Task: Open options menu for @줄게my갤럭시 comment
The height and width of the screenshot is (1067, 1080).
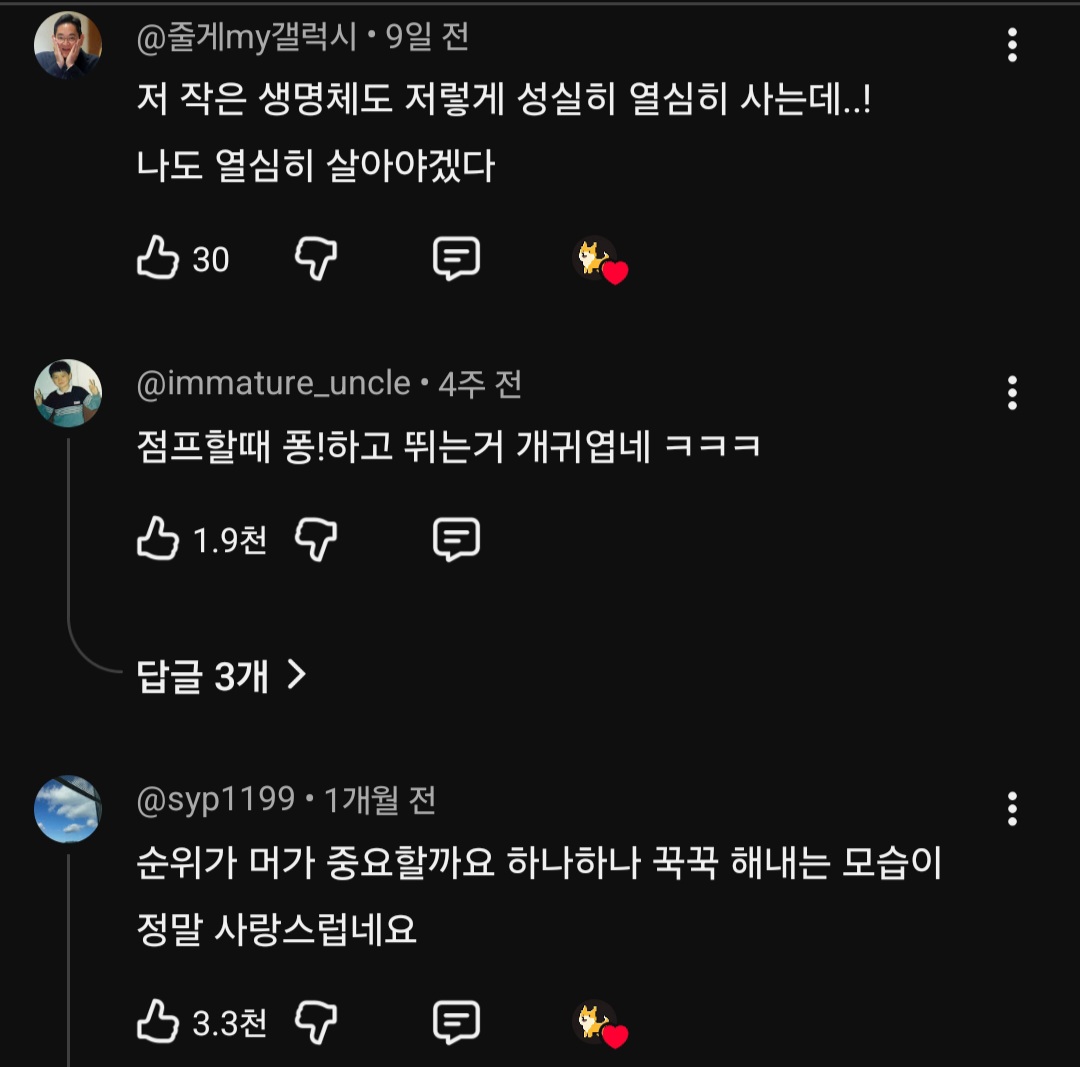Action: (x=1012, y=45)
